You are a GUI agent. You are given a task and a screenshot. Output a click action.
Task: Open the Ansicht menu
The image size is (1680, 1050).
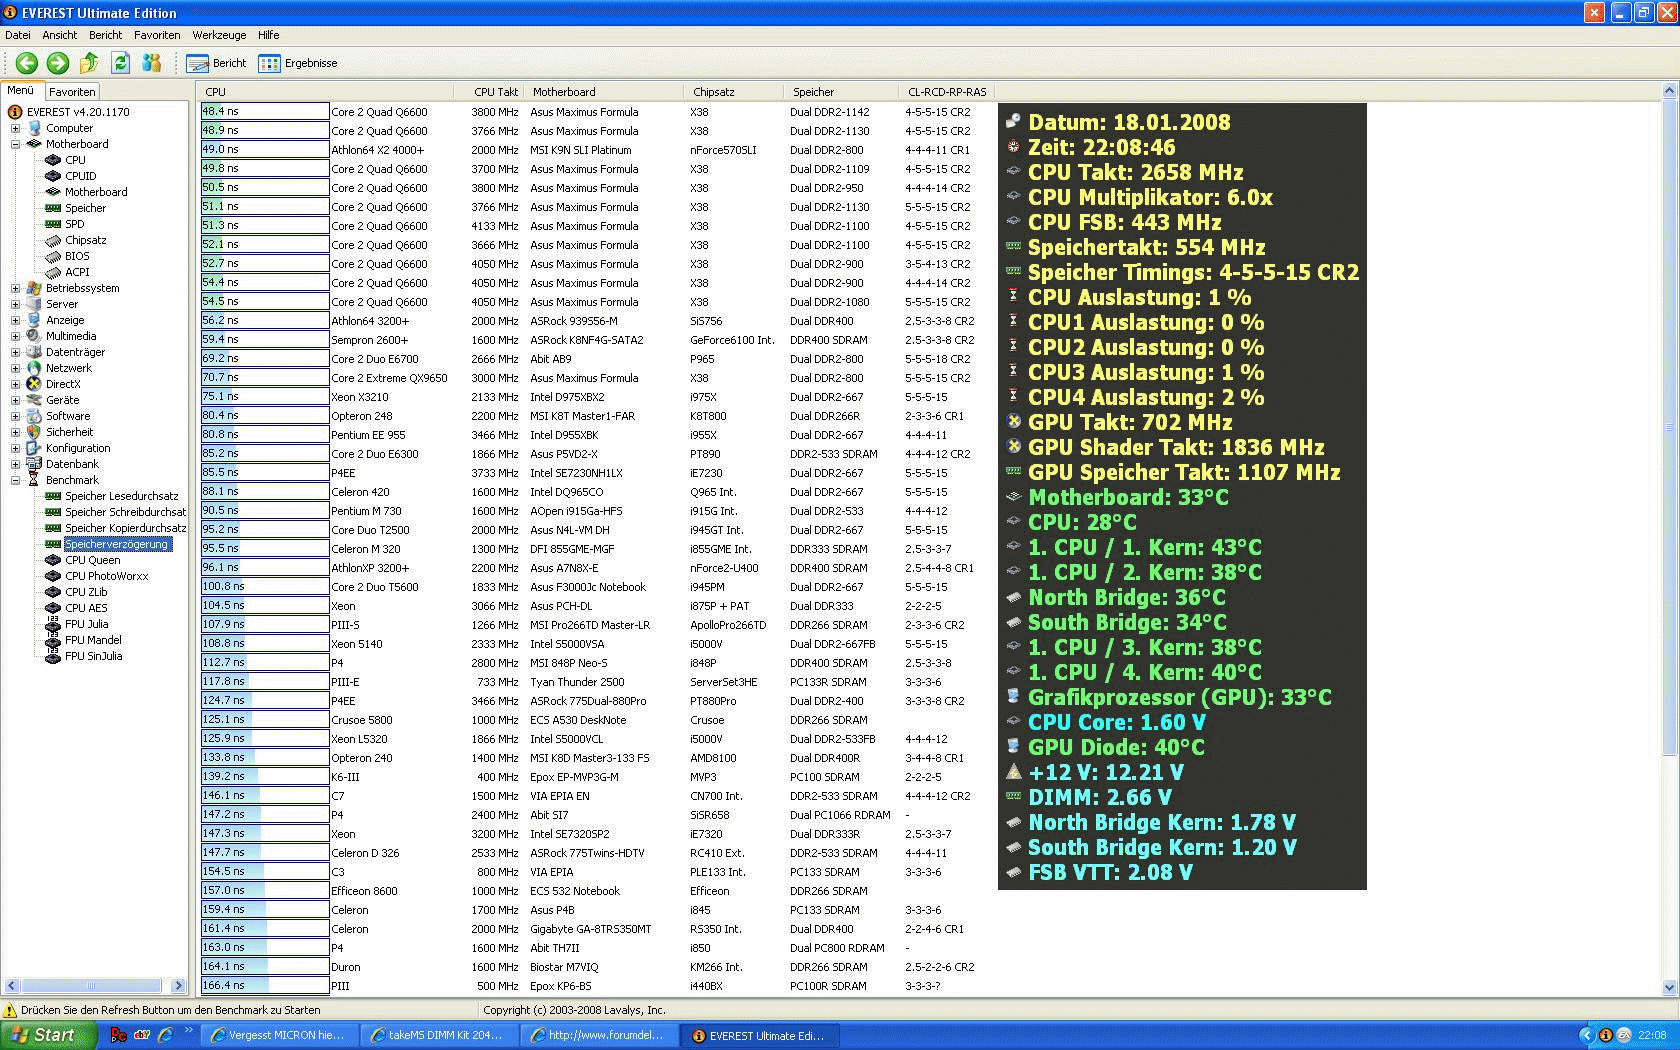pyautogui.click(x=59, y=35)
